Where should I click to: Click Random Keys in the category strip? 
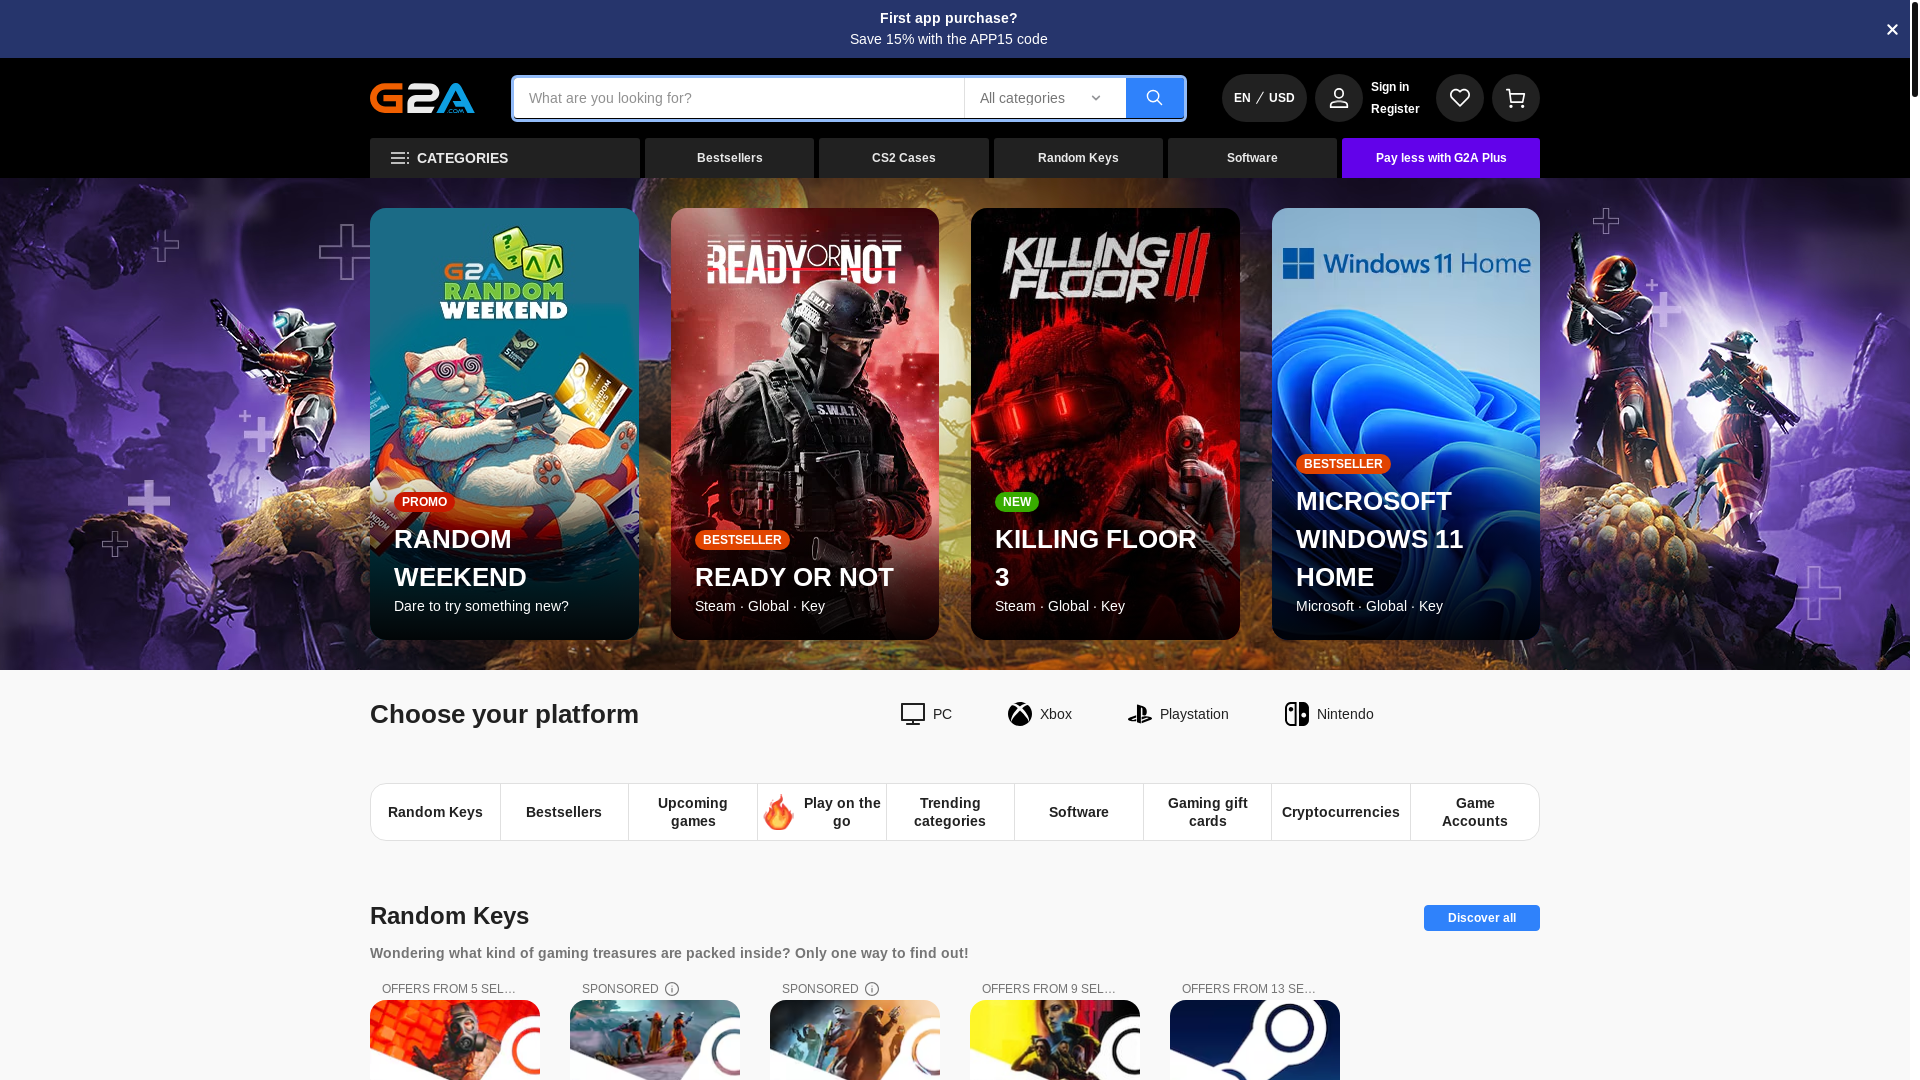coord(435,812)
